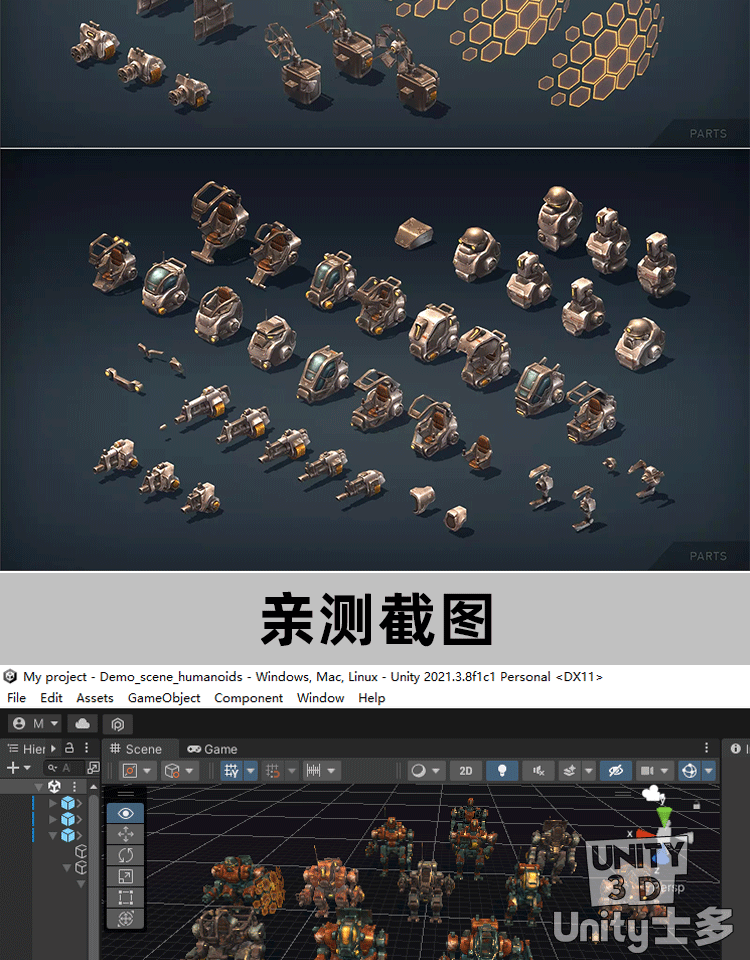
Task: Open the GameObject menu
Action: (x=164, y=698)
